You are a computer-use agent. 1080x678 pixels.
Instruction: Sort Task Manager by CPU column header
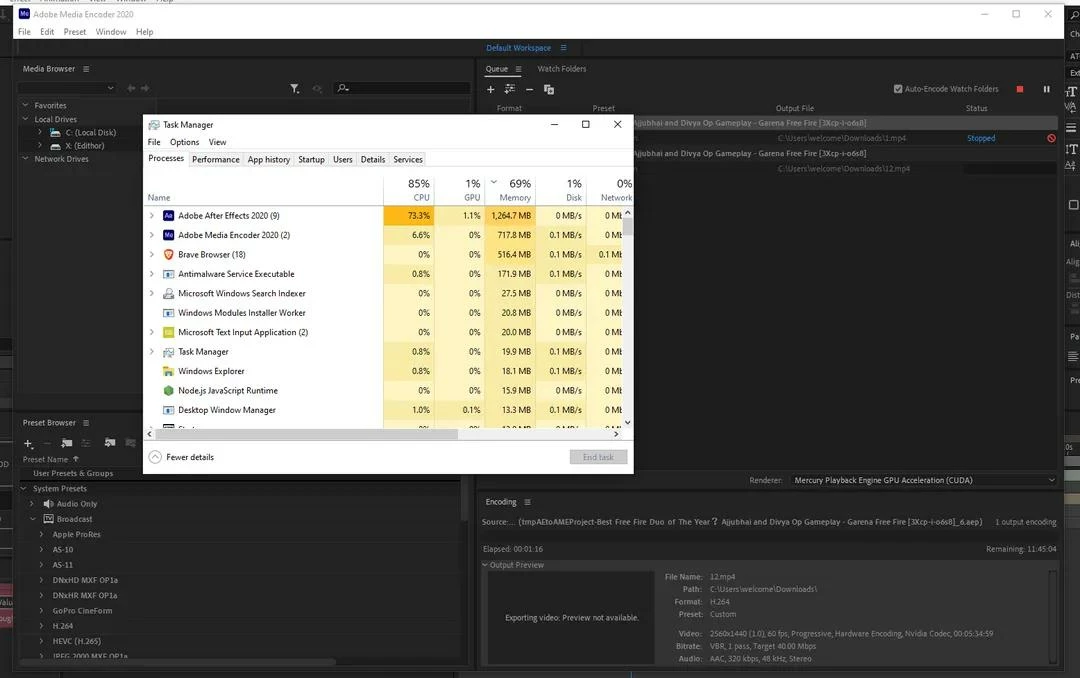click(x=409, y=189)
